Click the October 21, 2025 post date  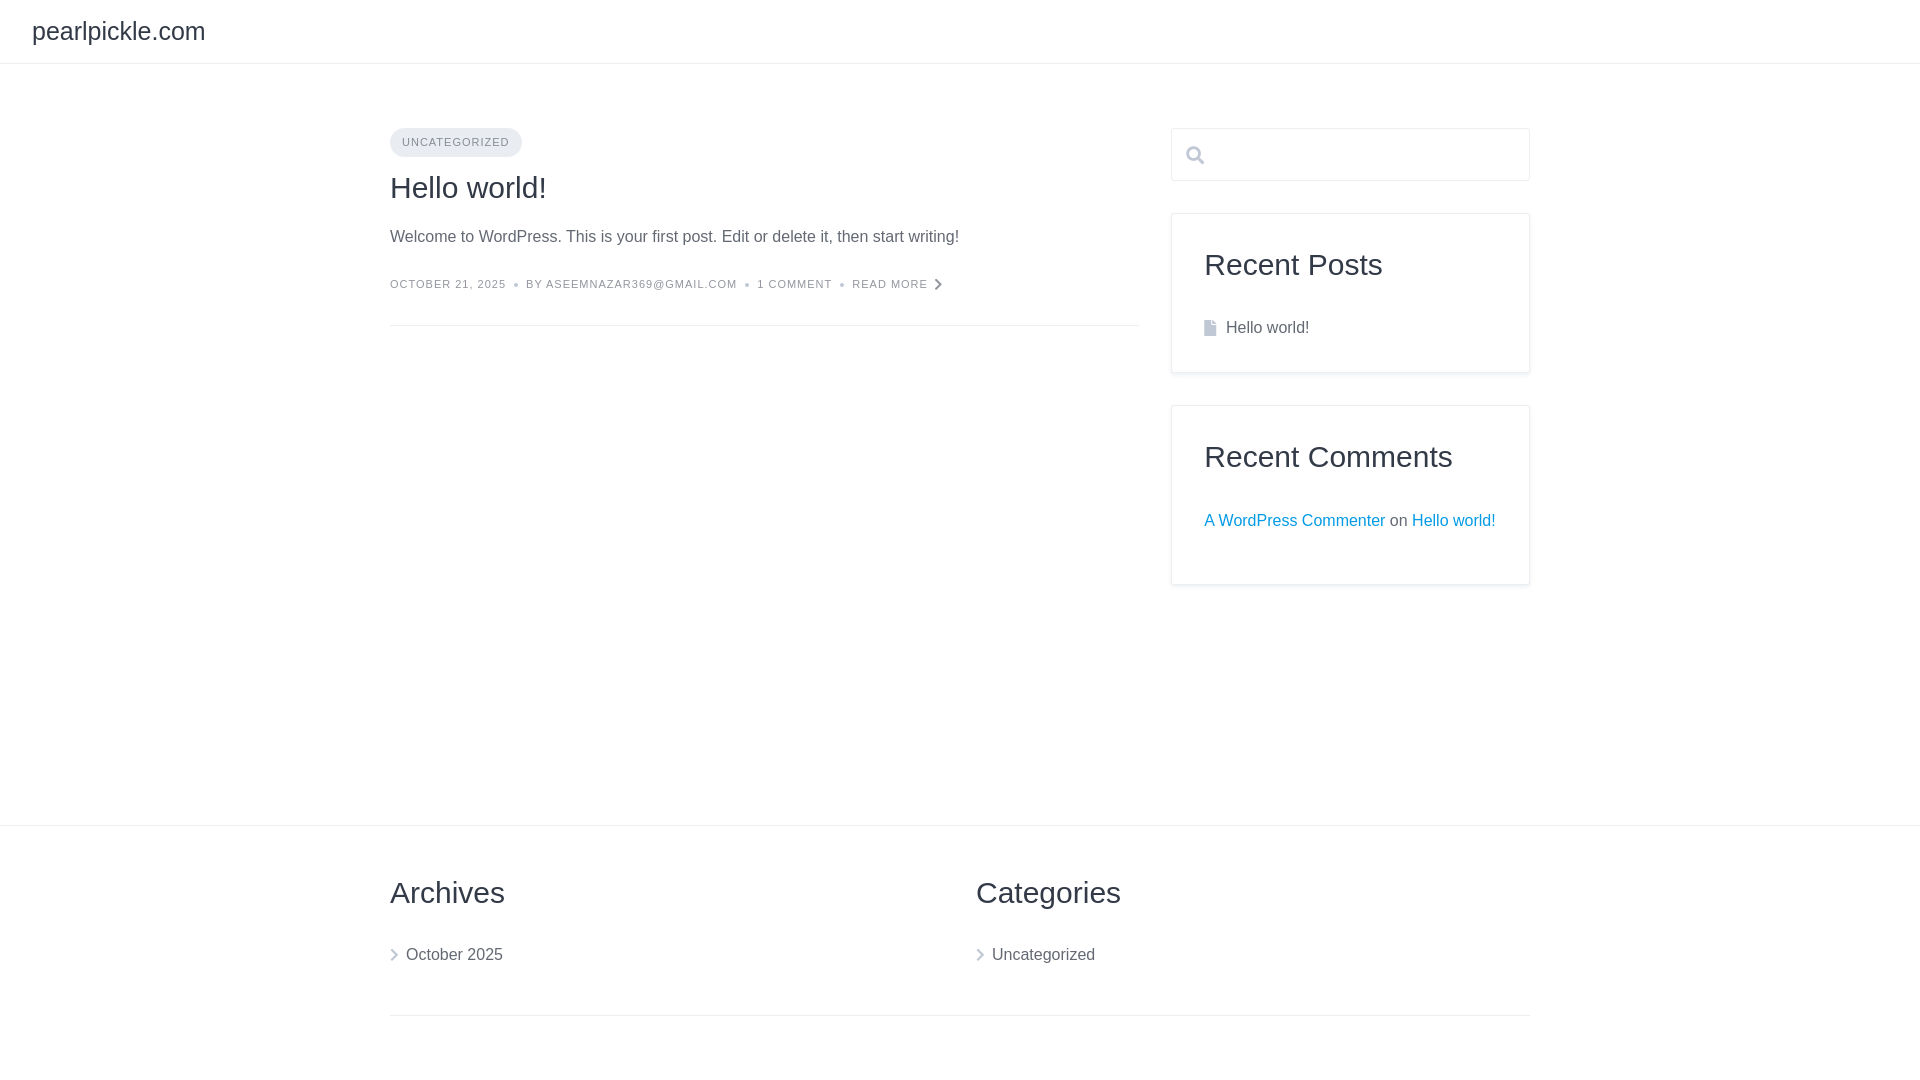(x=447, y=285)
